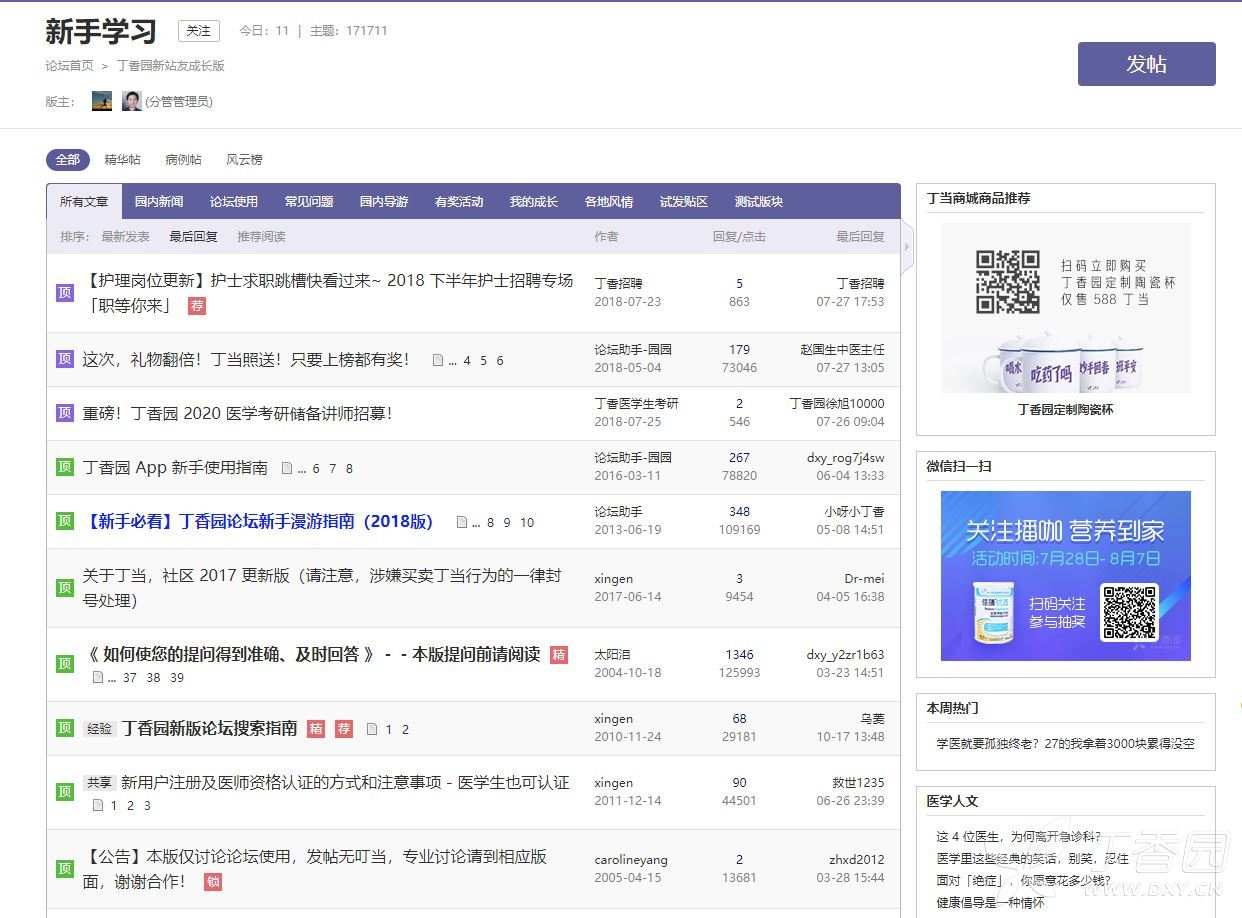The width and height of the screenshot is (1242, 918).
Task: Click the 荐 badge on 护理岗位更新 post
Action: pos(197,306)
